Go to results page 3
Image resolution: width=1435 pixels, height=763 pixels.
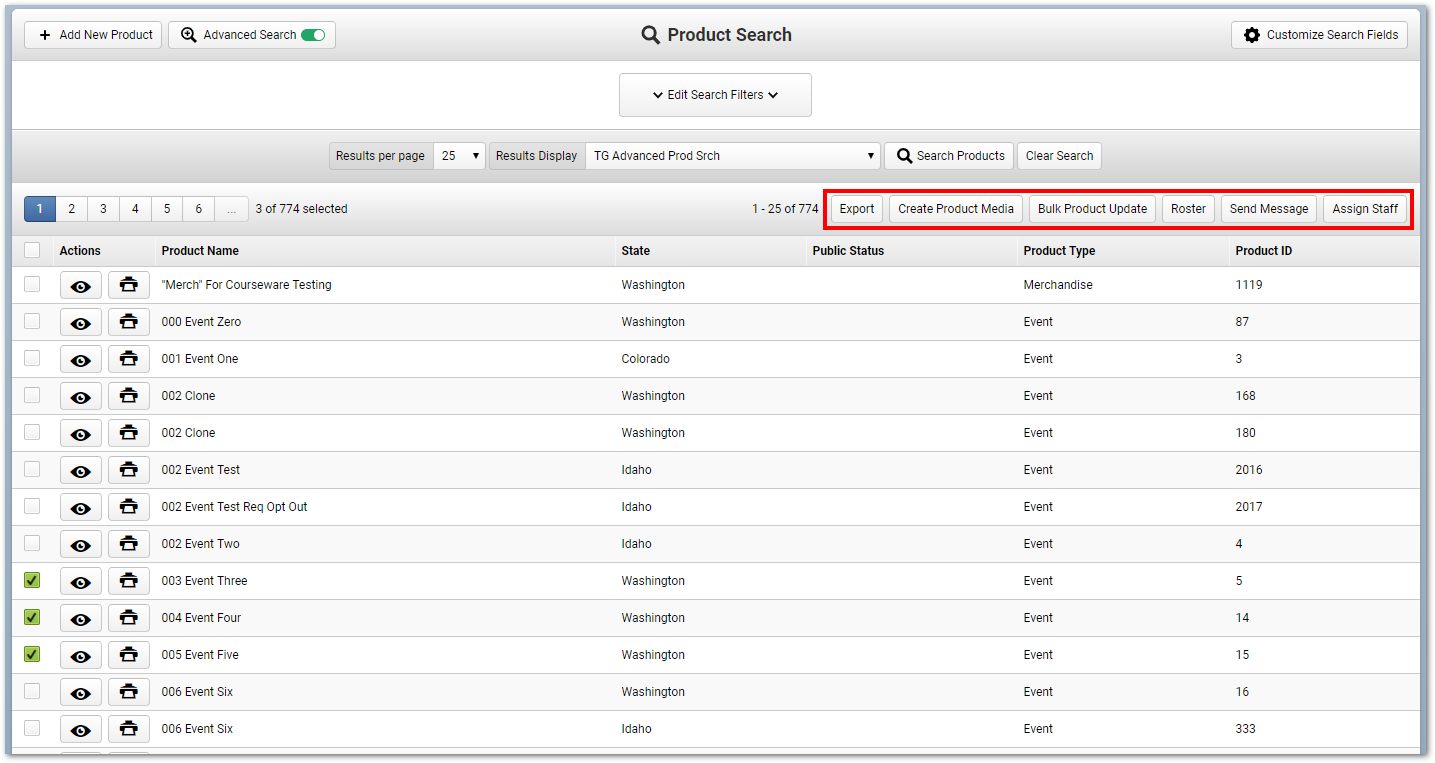point(103,209)
